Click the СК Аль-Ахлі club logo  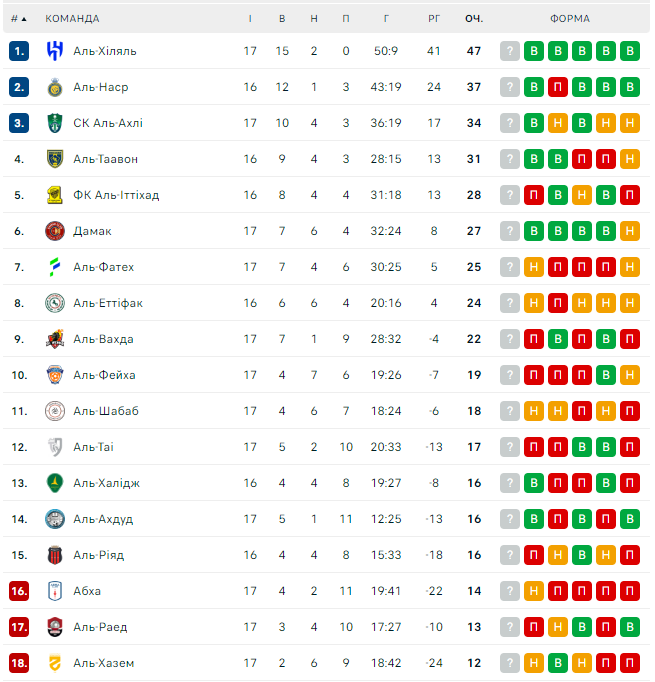coord(54,123)
